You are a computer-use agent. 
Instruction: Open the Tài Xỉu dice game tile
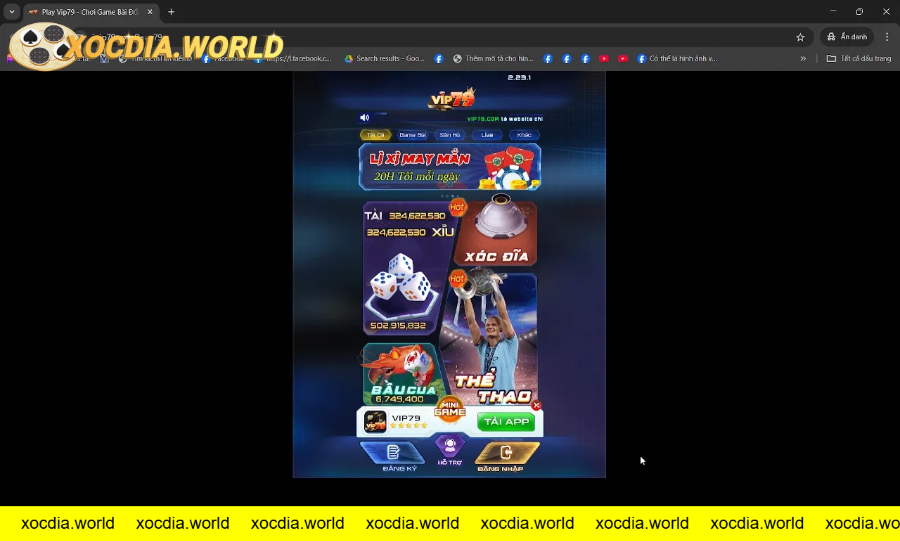click(404, 268)
